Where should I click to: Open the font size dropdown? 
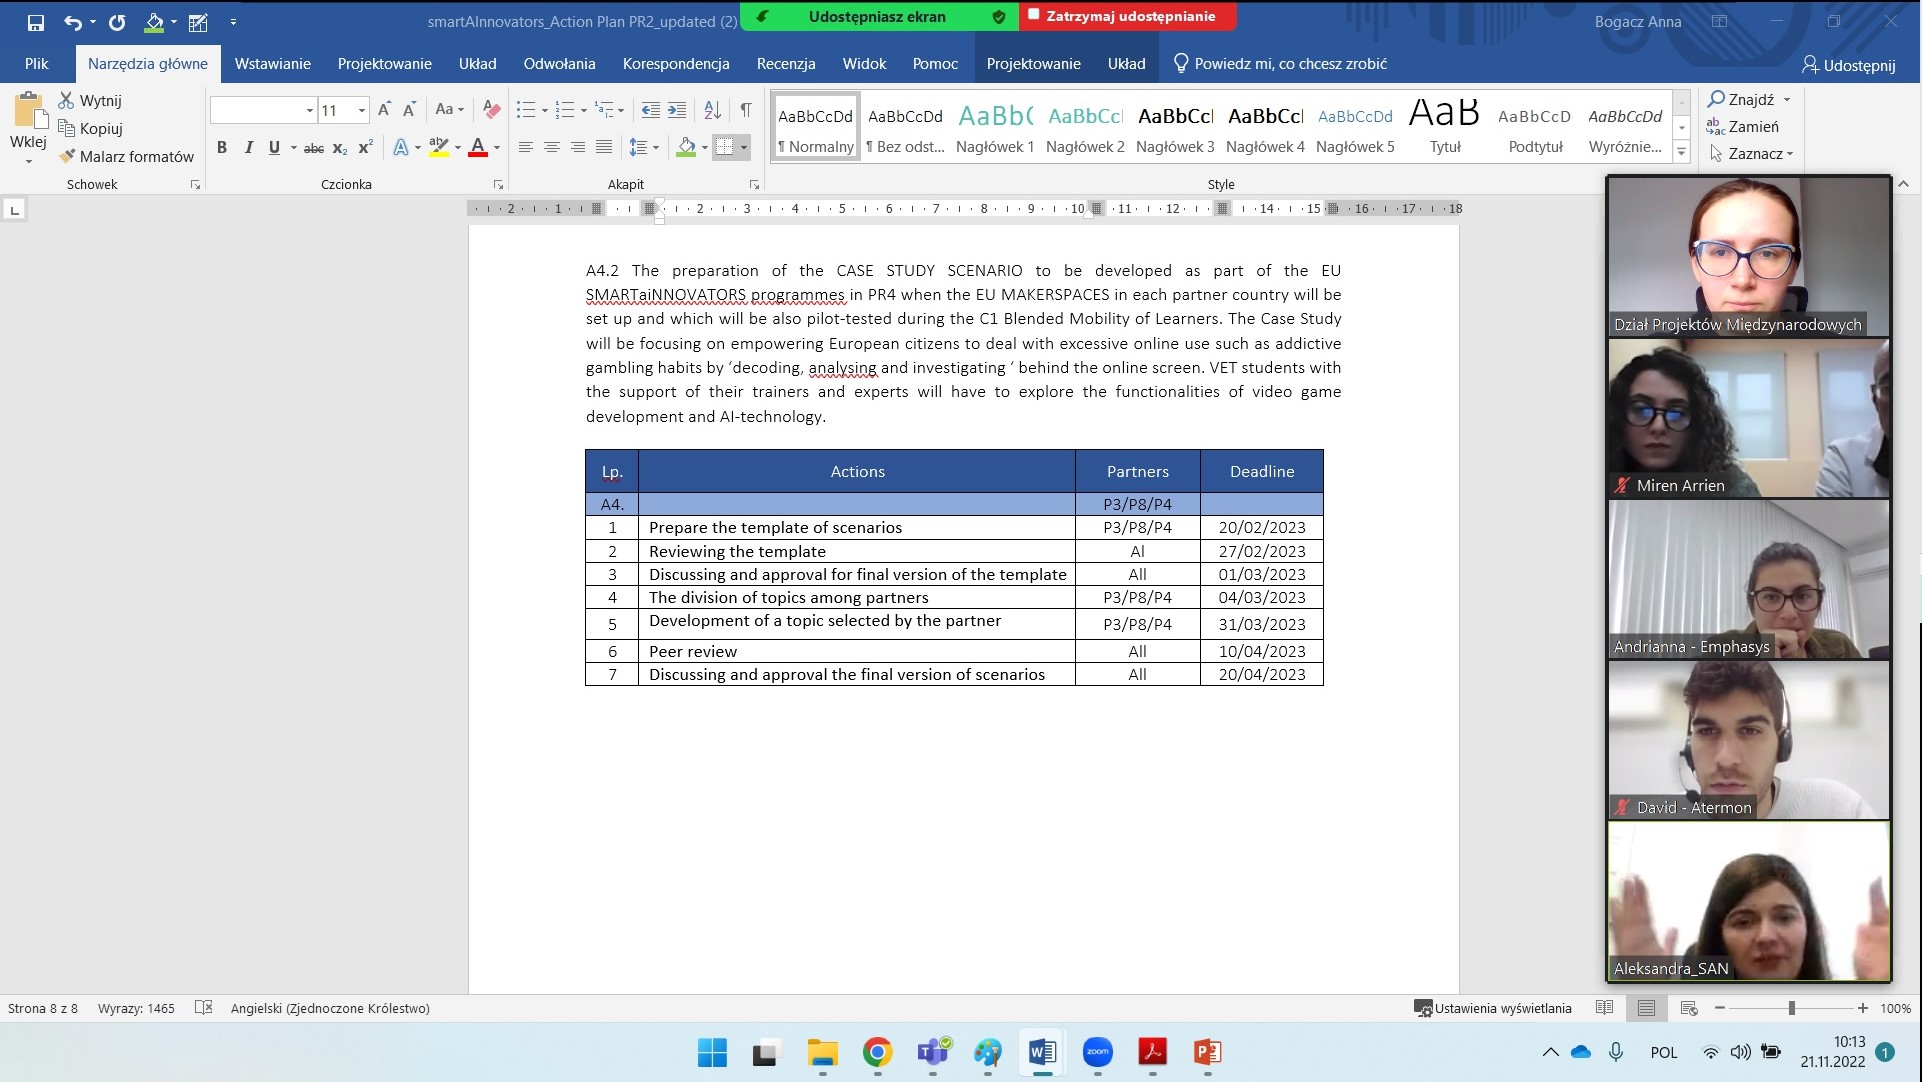pos(362,110)
